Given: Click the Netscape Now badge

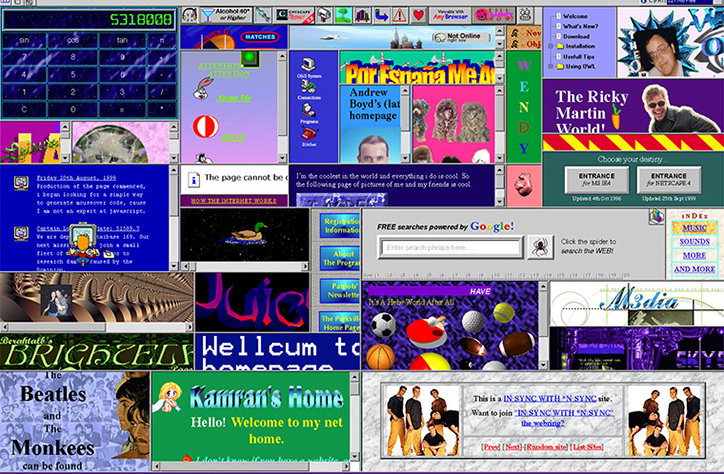Looking at the screenshot, I should (295, 16).
